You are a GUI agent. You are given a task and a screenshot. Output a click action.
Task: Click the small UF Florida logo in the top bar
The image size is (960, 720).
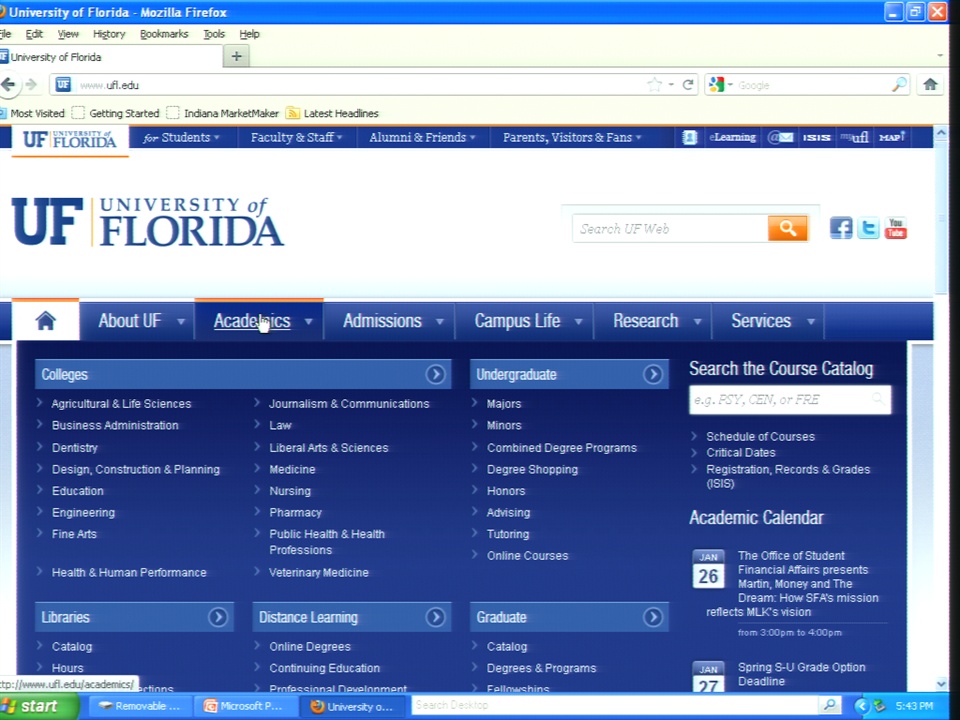[x=69, y=139]
